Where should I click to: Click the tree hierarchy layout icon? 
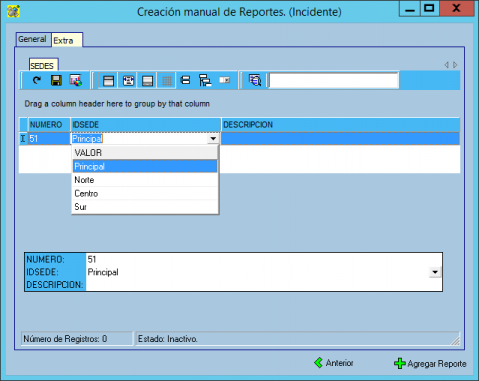(x=205, y=80)
